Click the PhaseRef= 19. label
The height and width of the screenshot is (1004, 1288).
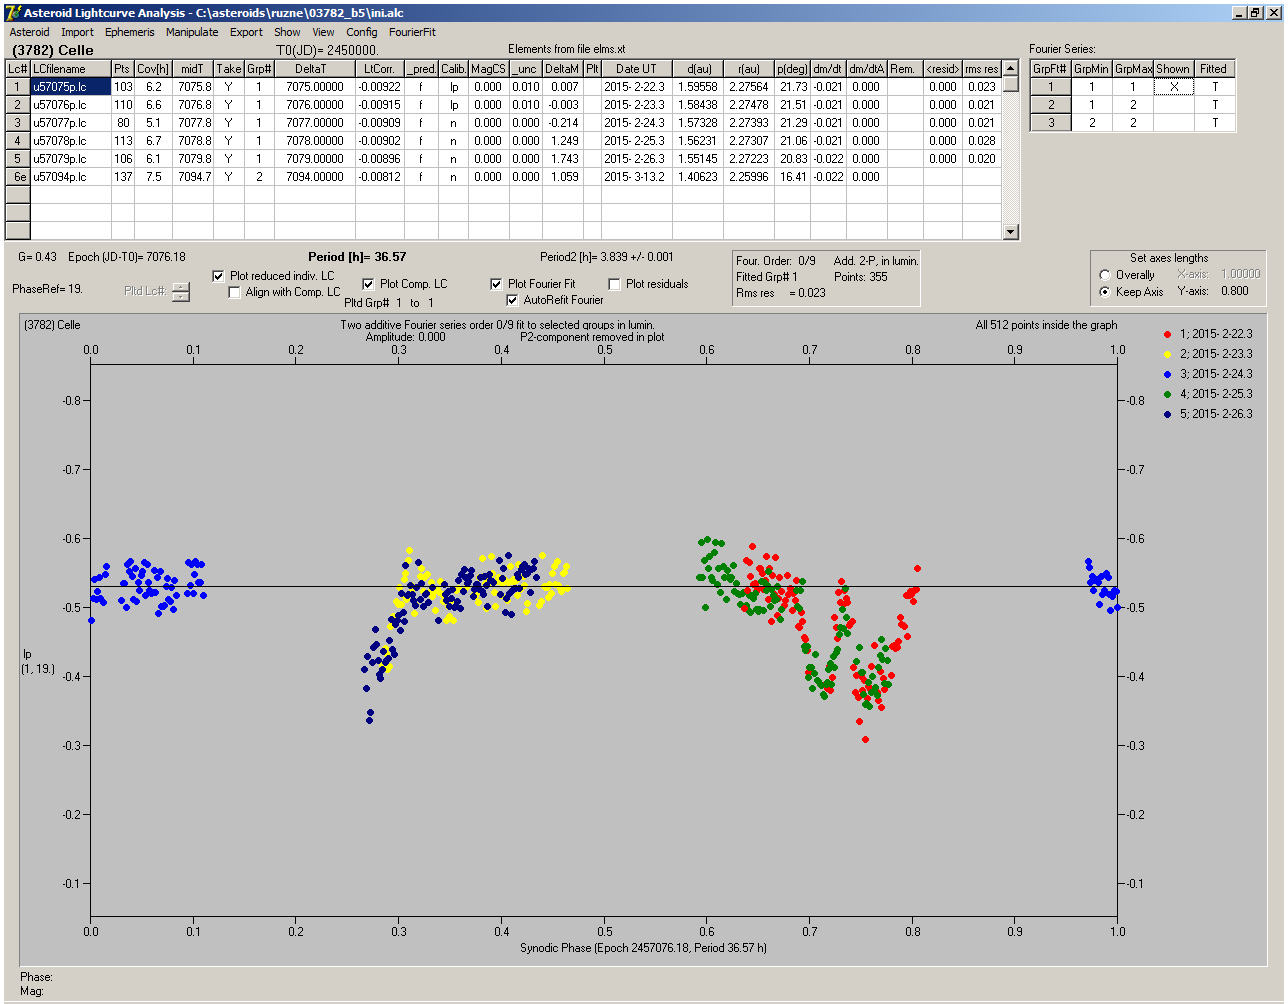47,289
